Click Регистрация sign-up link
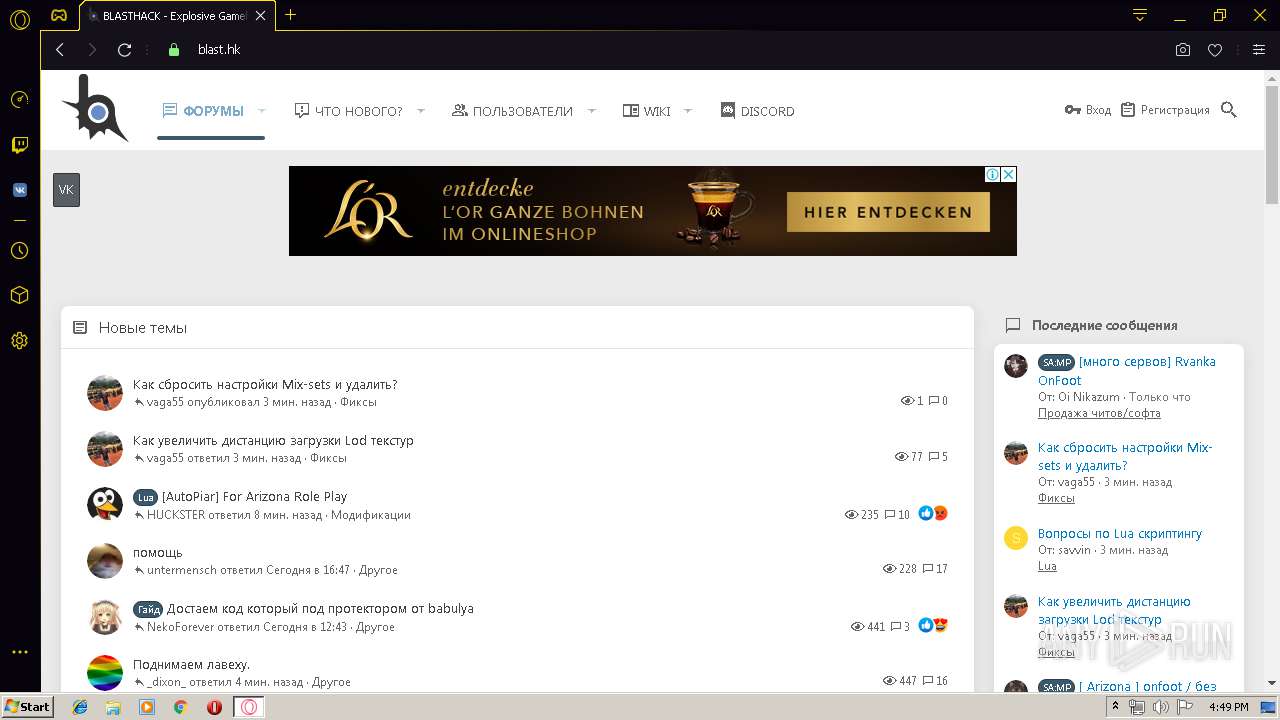This screenshot has height=720, width=1280. pyautogui.click(x=1165, y=110)
